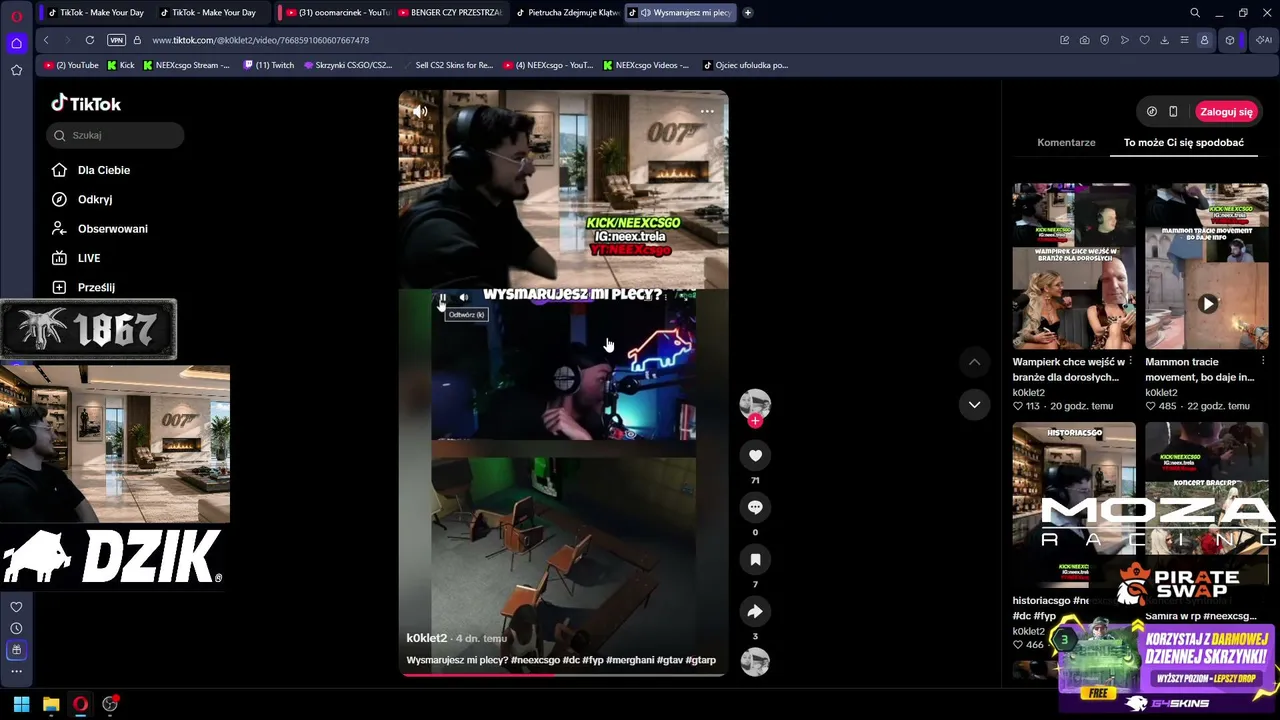Viewport: 1280px width, 720px height.
Task: Open the sidebar history clock icon
Action: pos(16,628)
